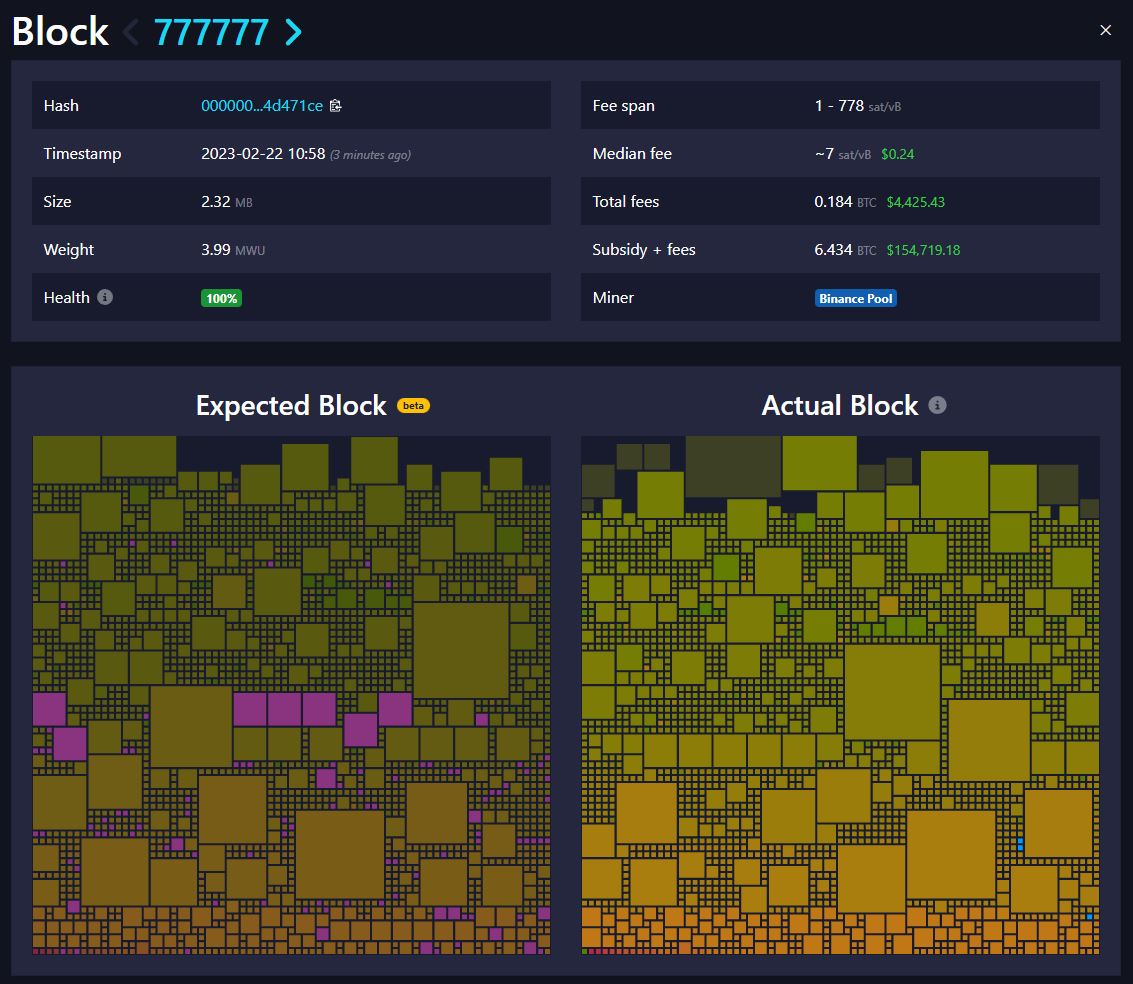This screenshot has width=1133, height=984.
Task: Click block number 777777 in the title
Action: click(211, 33)
